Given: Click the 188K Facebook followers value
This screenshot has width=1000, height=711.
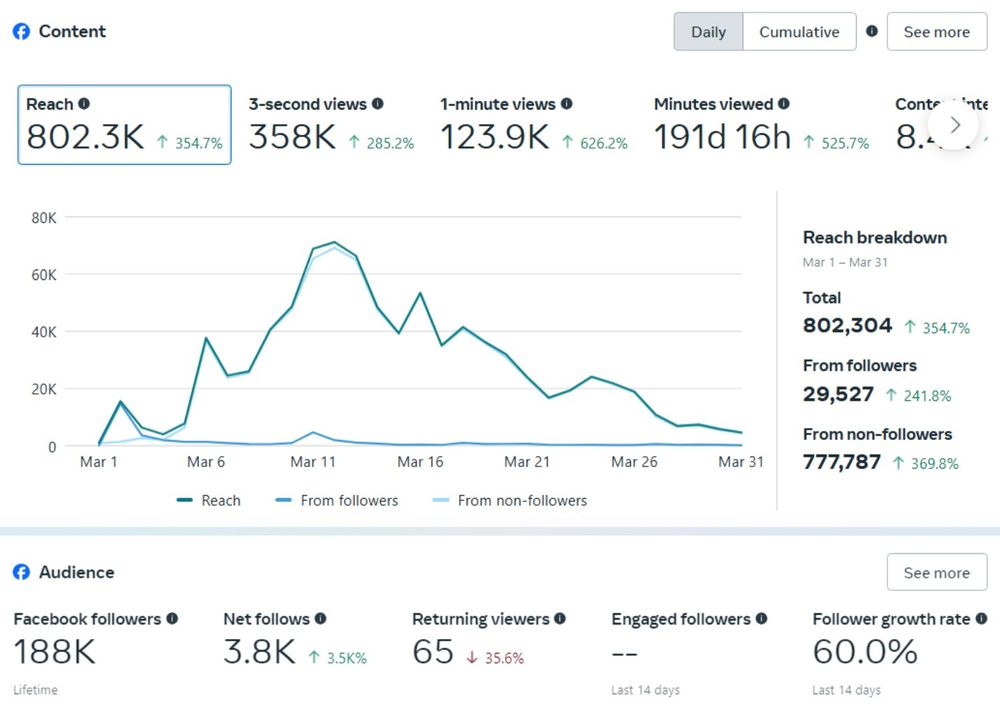Looking at the screenshot, I should tap(54, 652).
